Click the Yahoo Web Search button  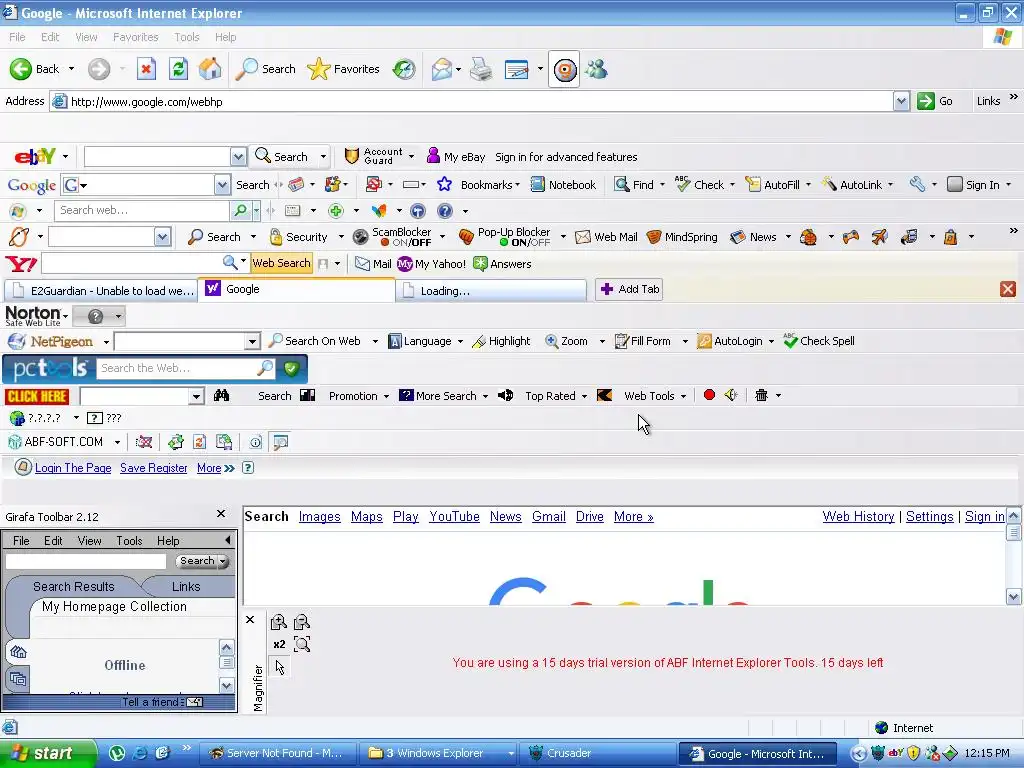(x=281, y=263)
